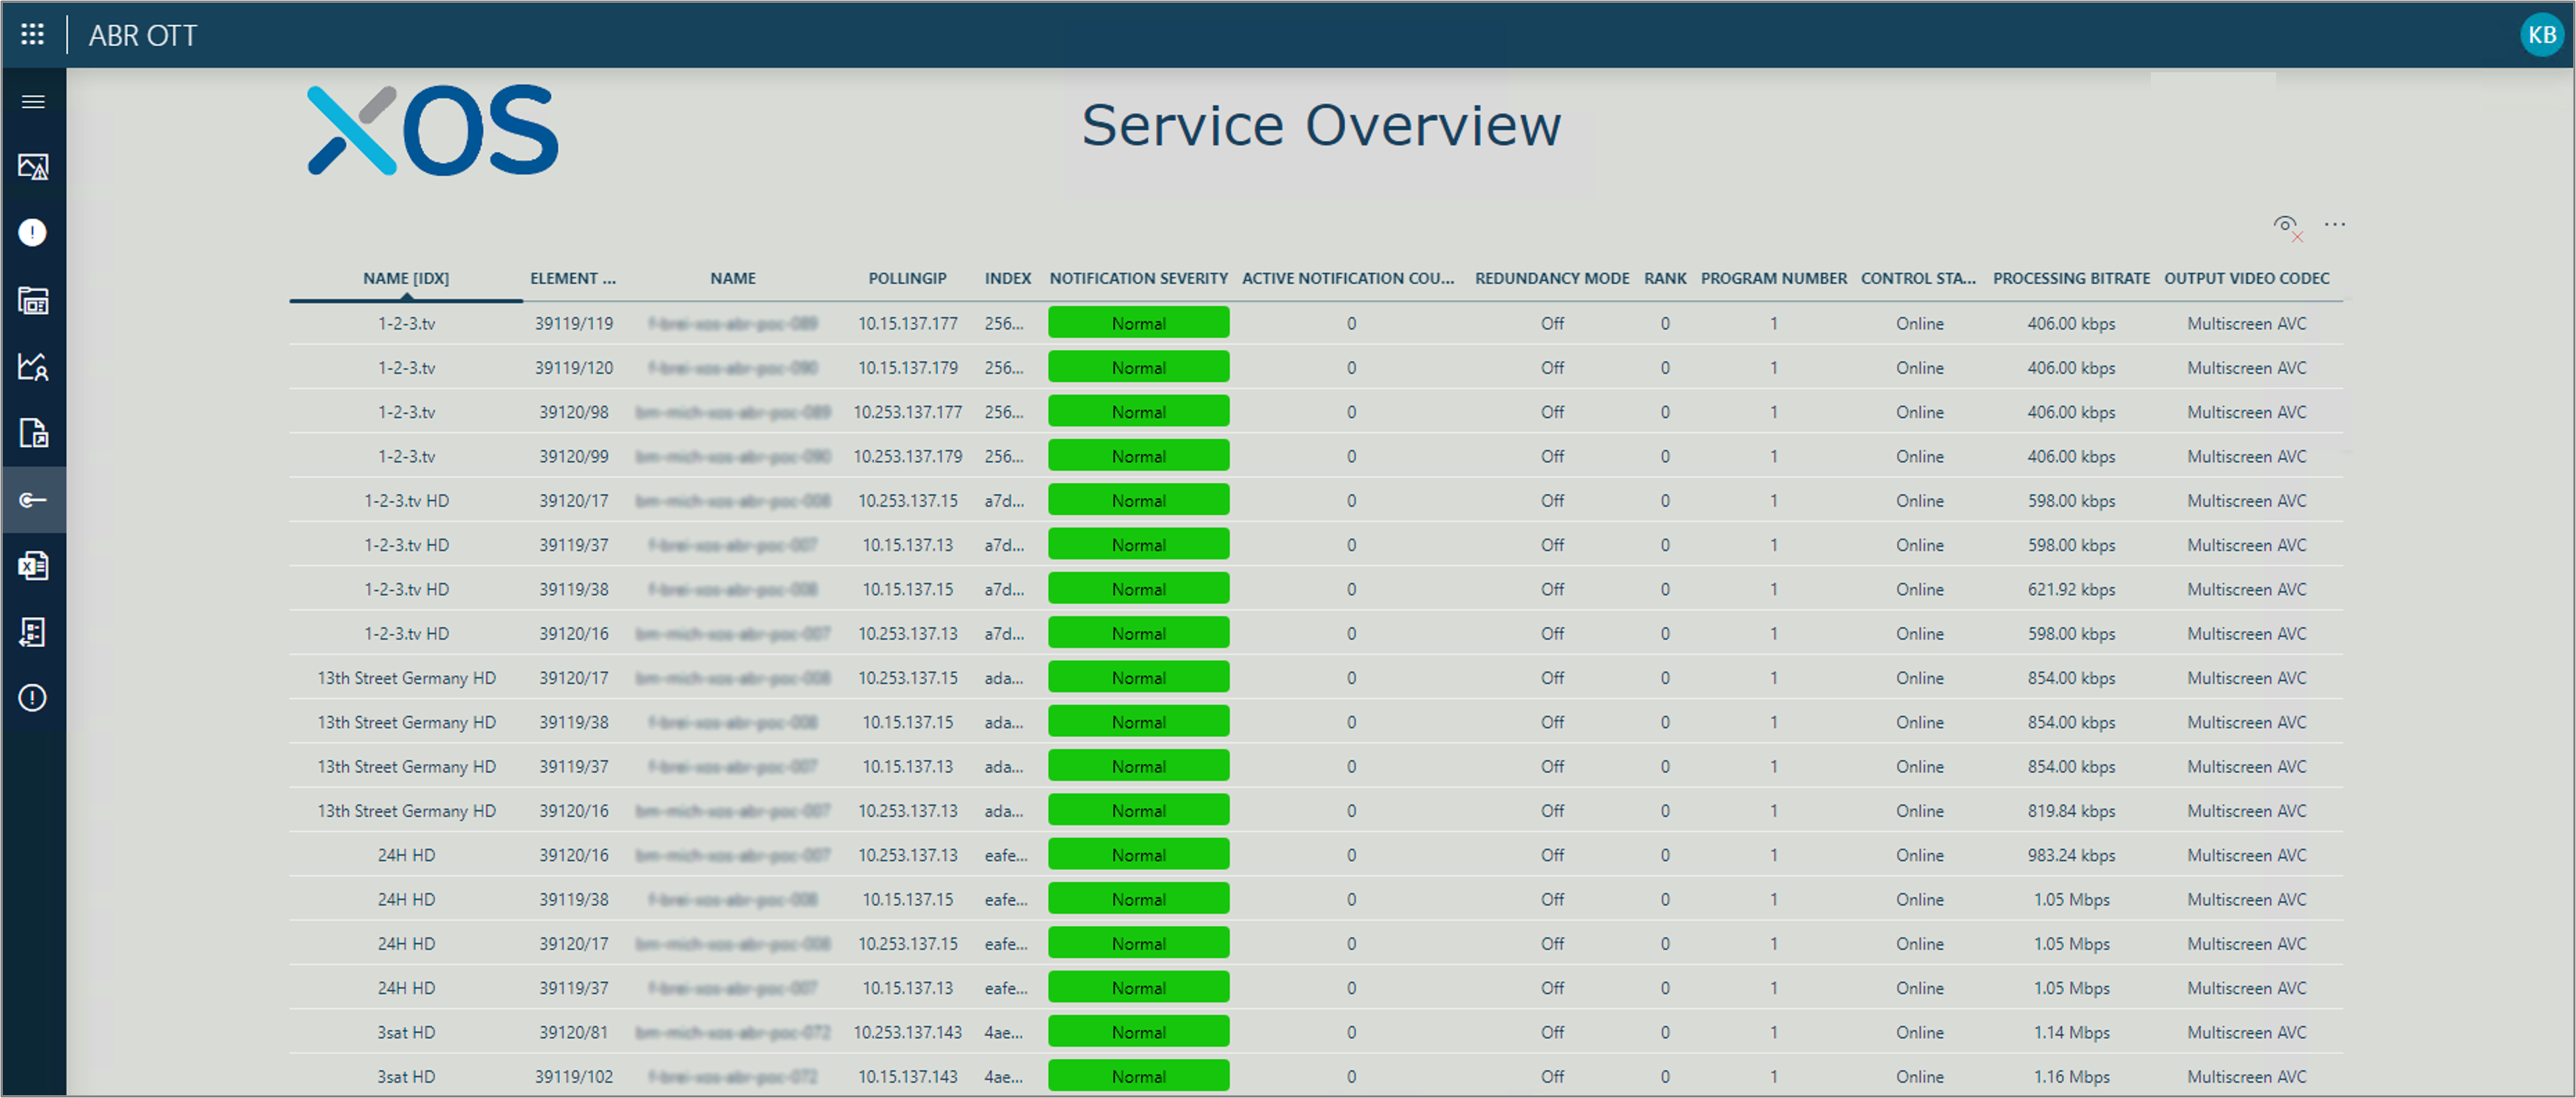Open the report tree sidebar icon
This screenshot has height=1098, width=2576.
pos(33,632)
